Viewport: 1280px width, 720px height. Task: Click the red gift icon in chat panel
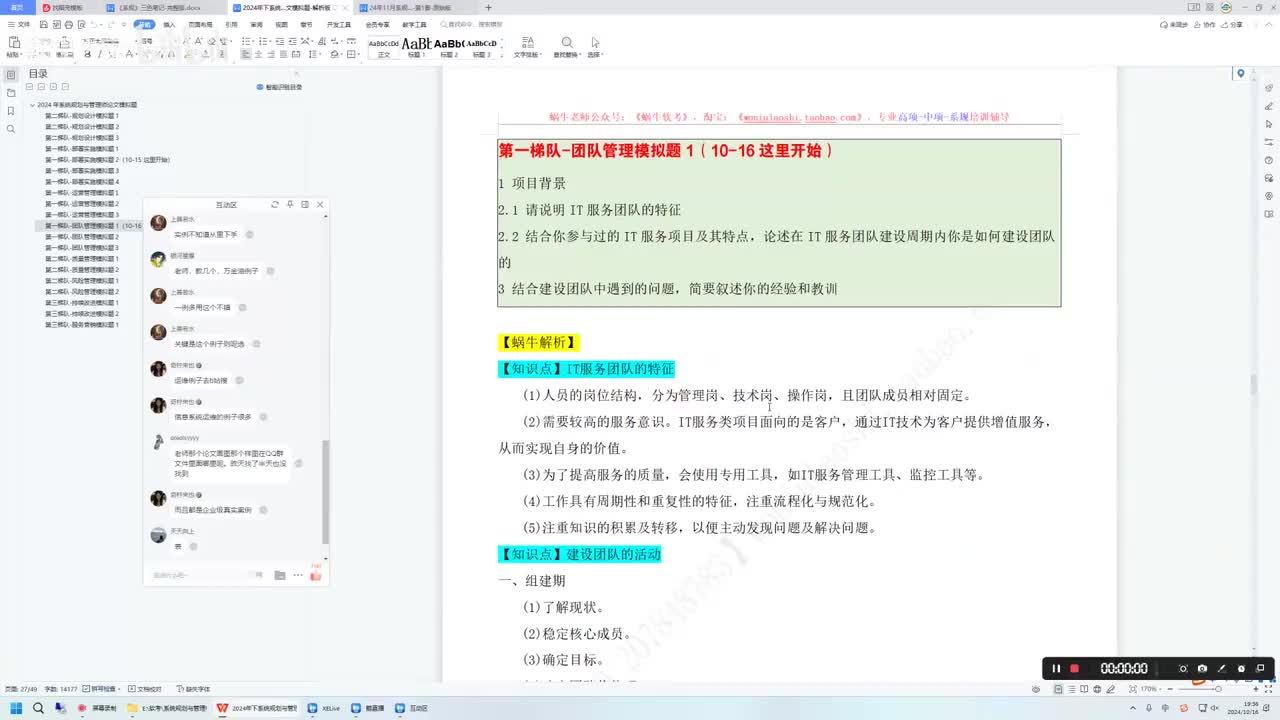[x=316, y=574]
